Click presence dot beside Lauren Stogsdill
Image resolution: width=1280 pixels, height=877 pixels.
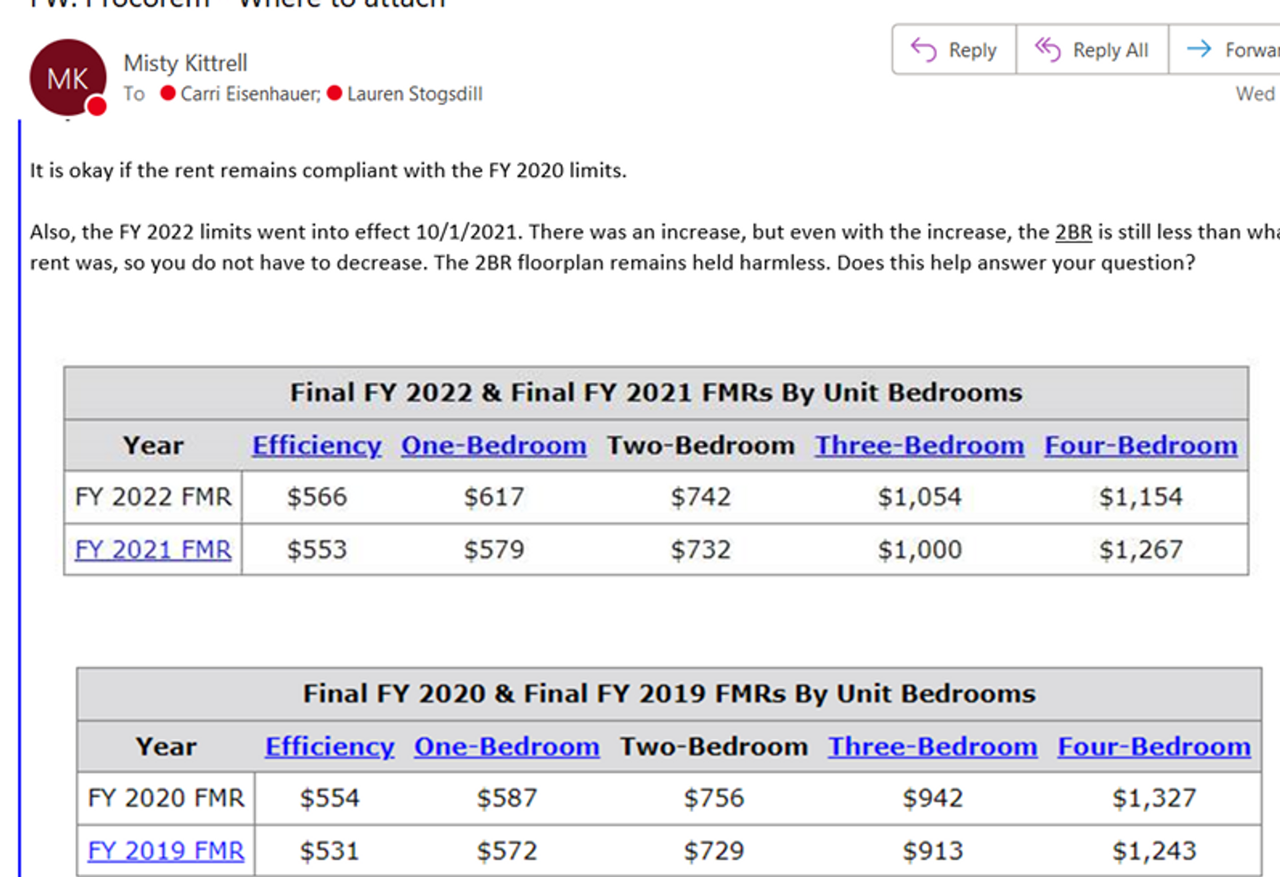click(x=334, y=94)
